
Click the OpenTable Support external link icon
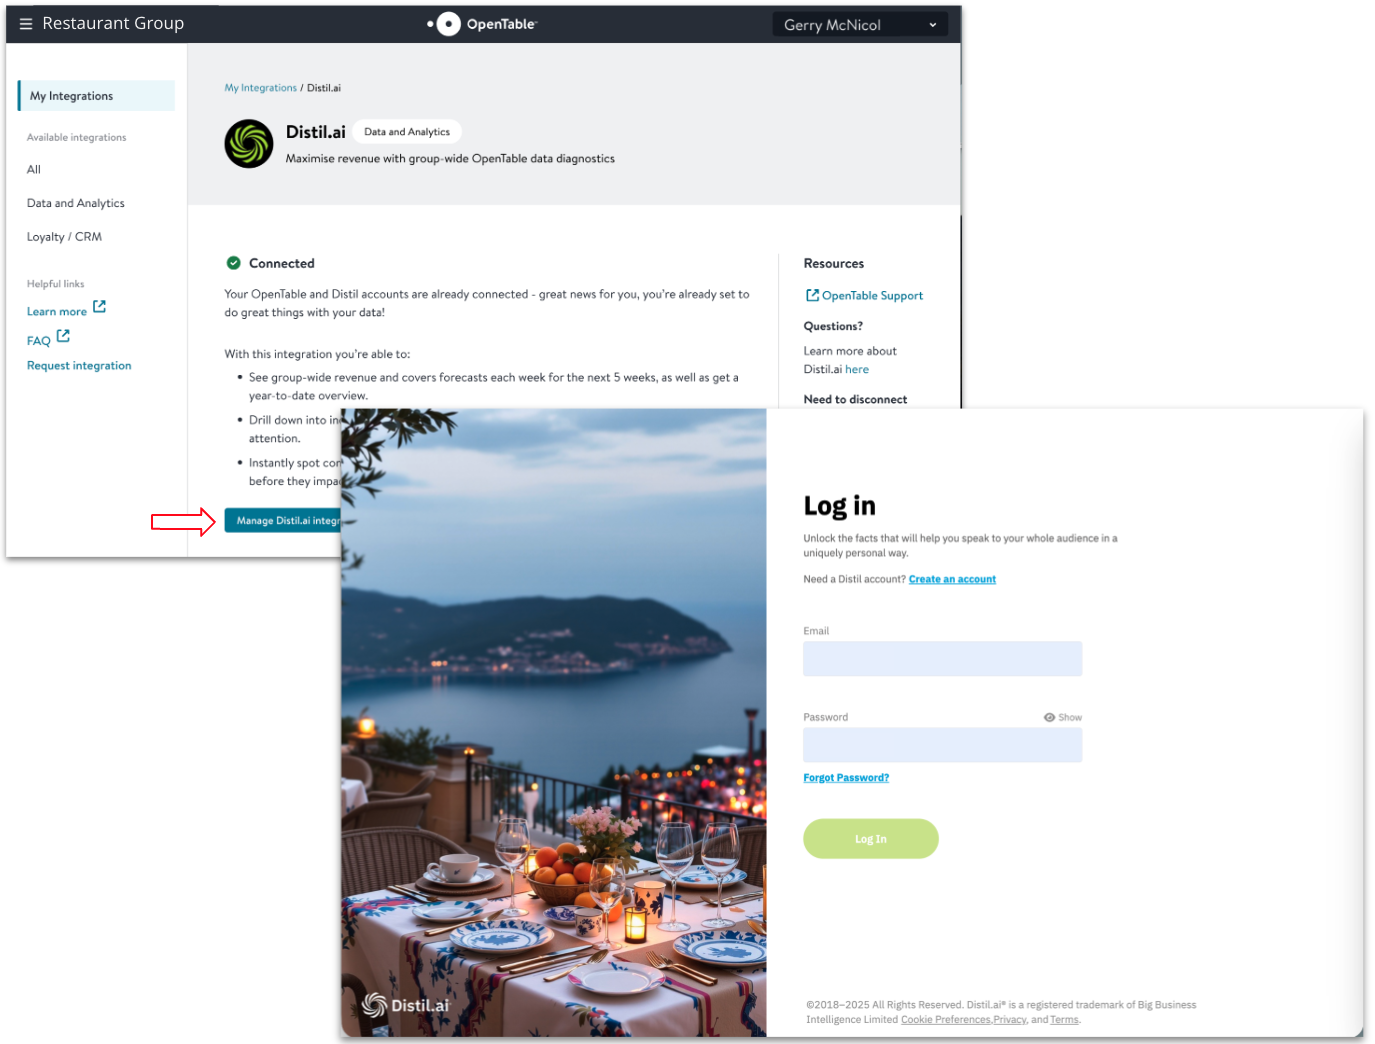[x=812, y=295]
